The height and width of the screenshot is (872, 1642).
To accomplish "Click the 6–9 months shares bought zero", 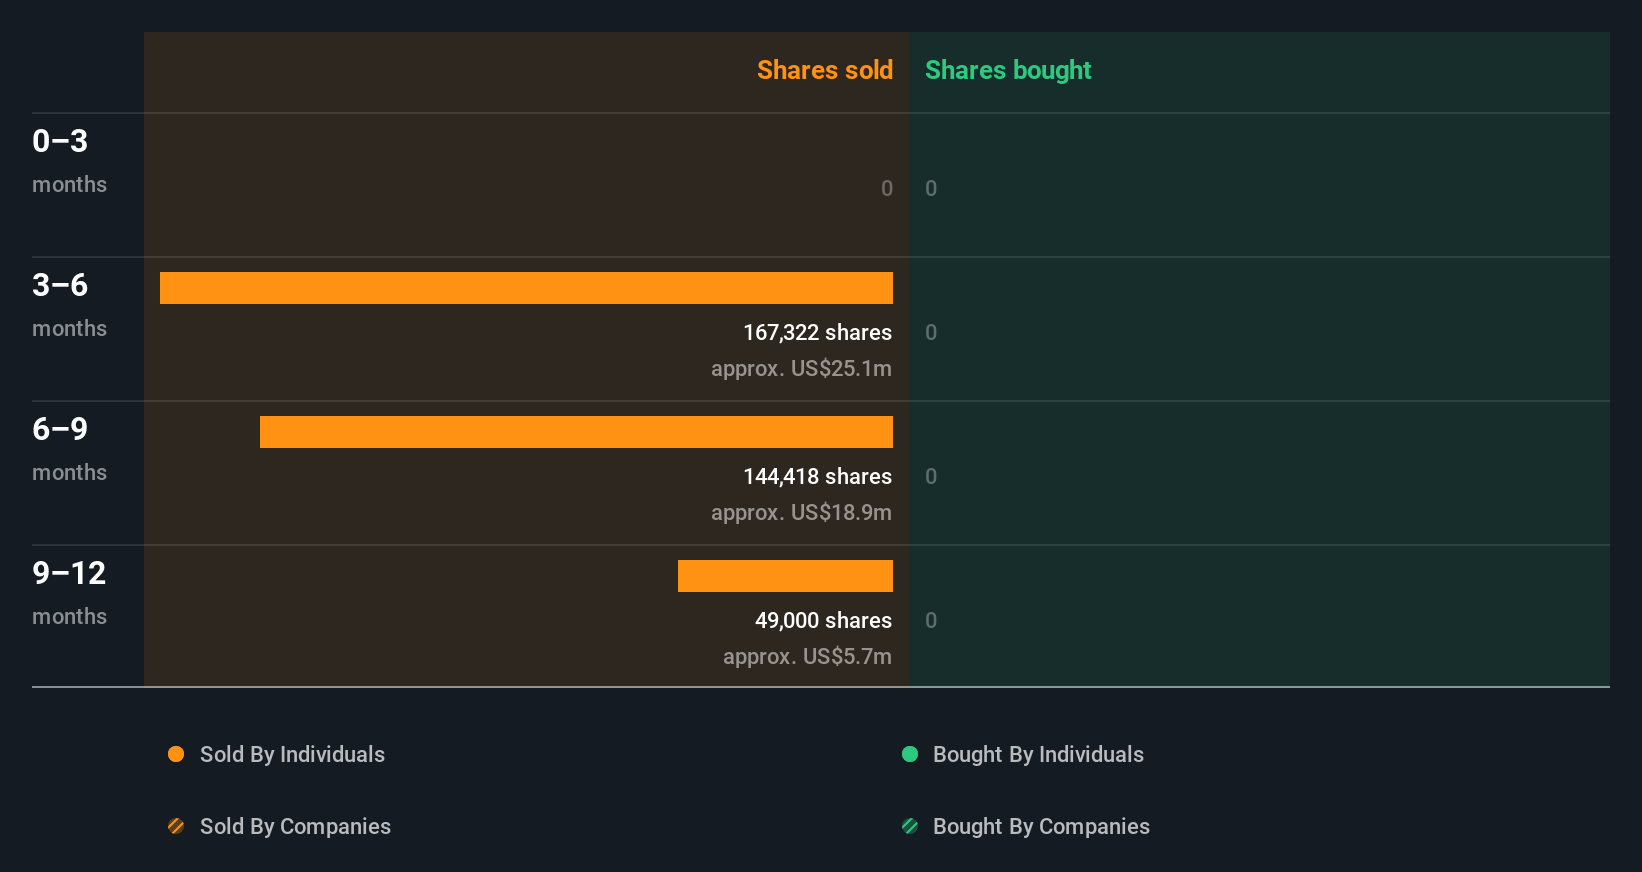I will point(931,477).
